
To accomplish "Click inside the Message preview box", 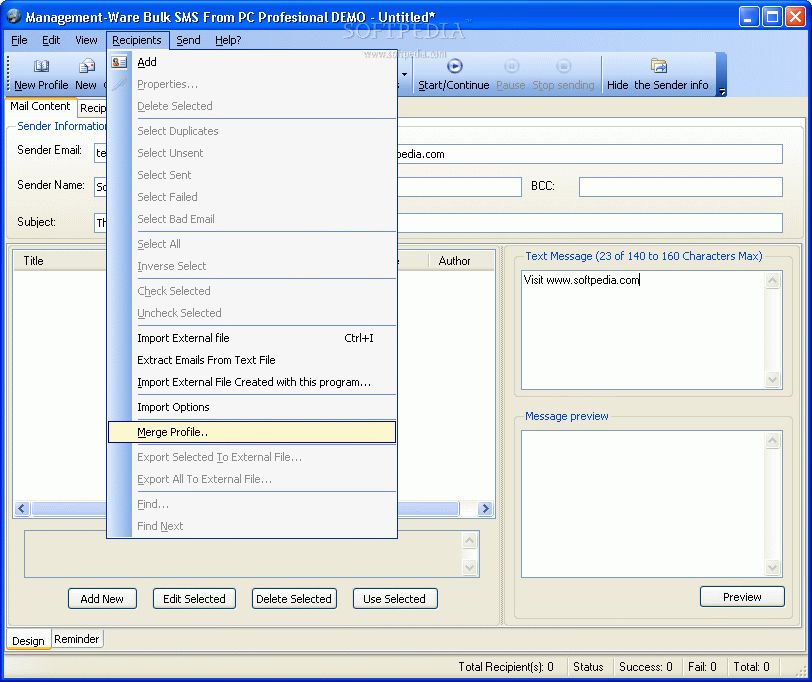I will 643,504.
